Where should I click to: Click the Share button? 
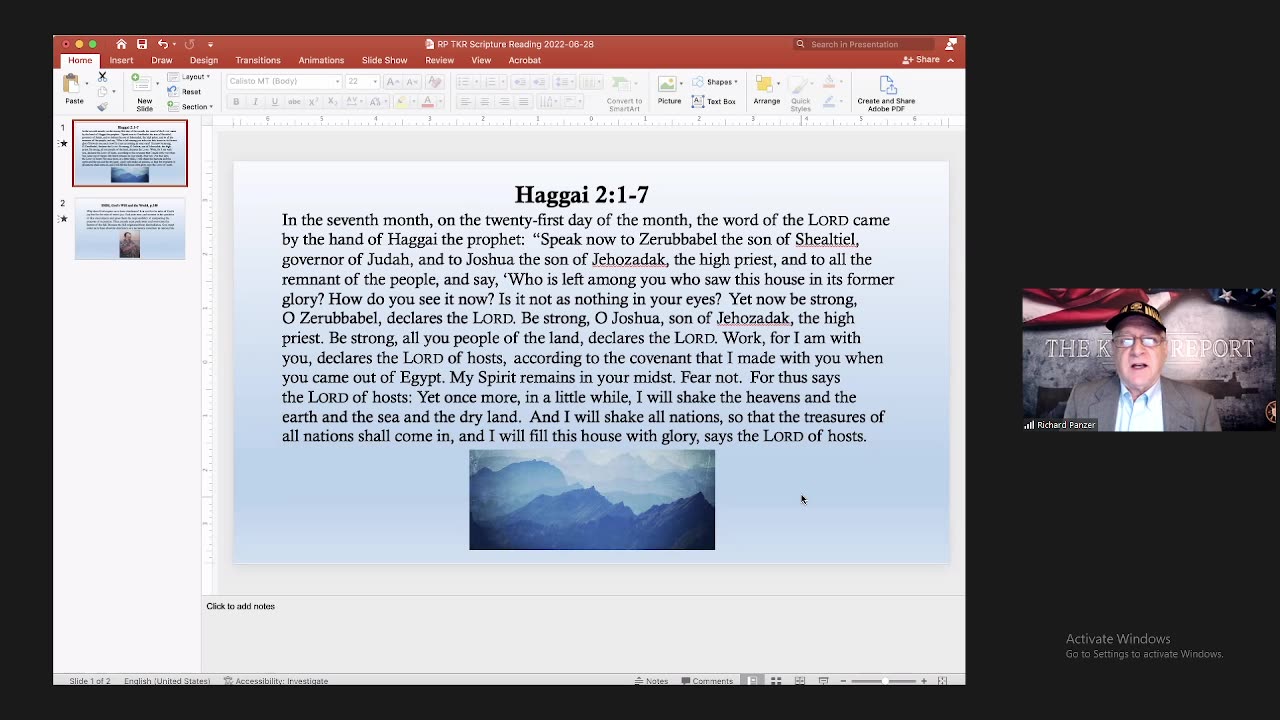(922, 60)
